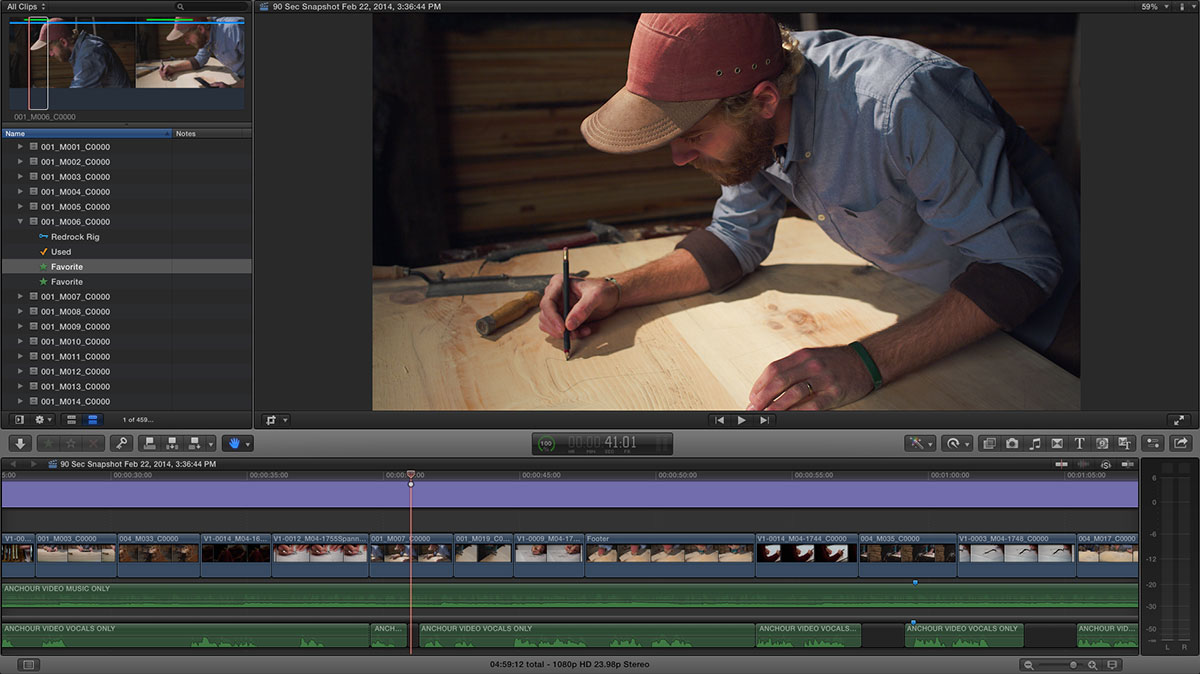Select the Redrock Rig keyword row

(127, 237)
